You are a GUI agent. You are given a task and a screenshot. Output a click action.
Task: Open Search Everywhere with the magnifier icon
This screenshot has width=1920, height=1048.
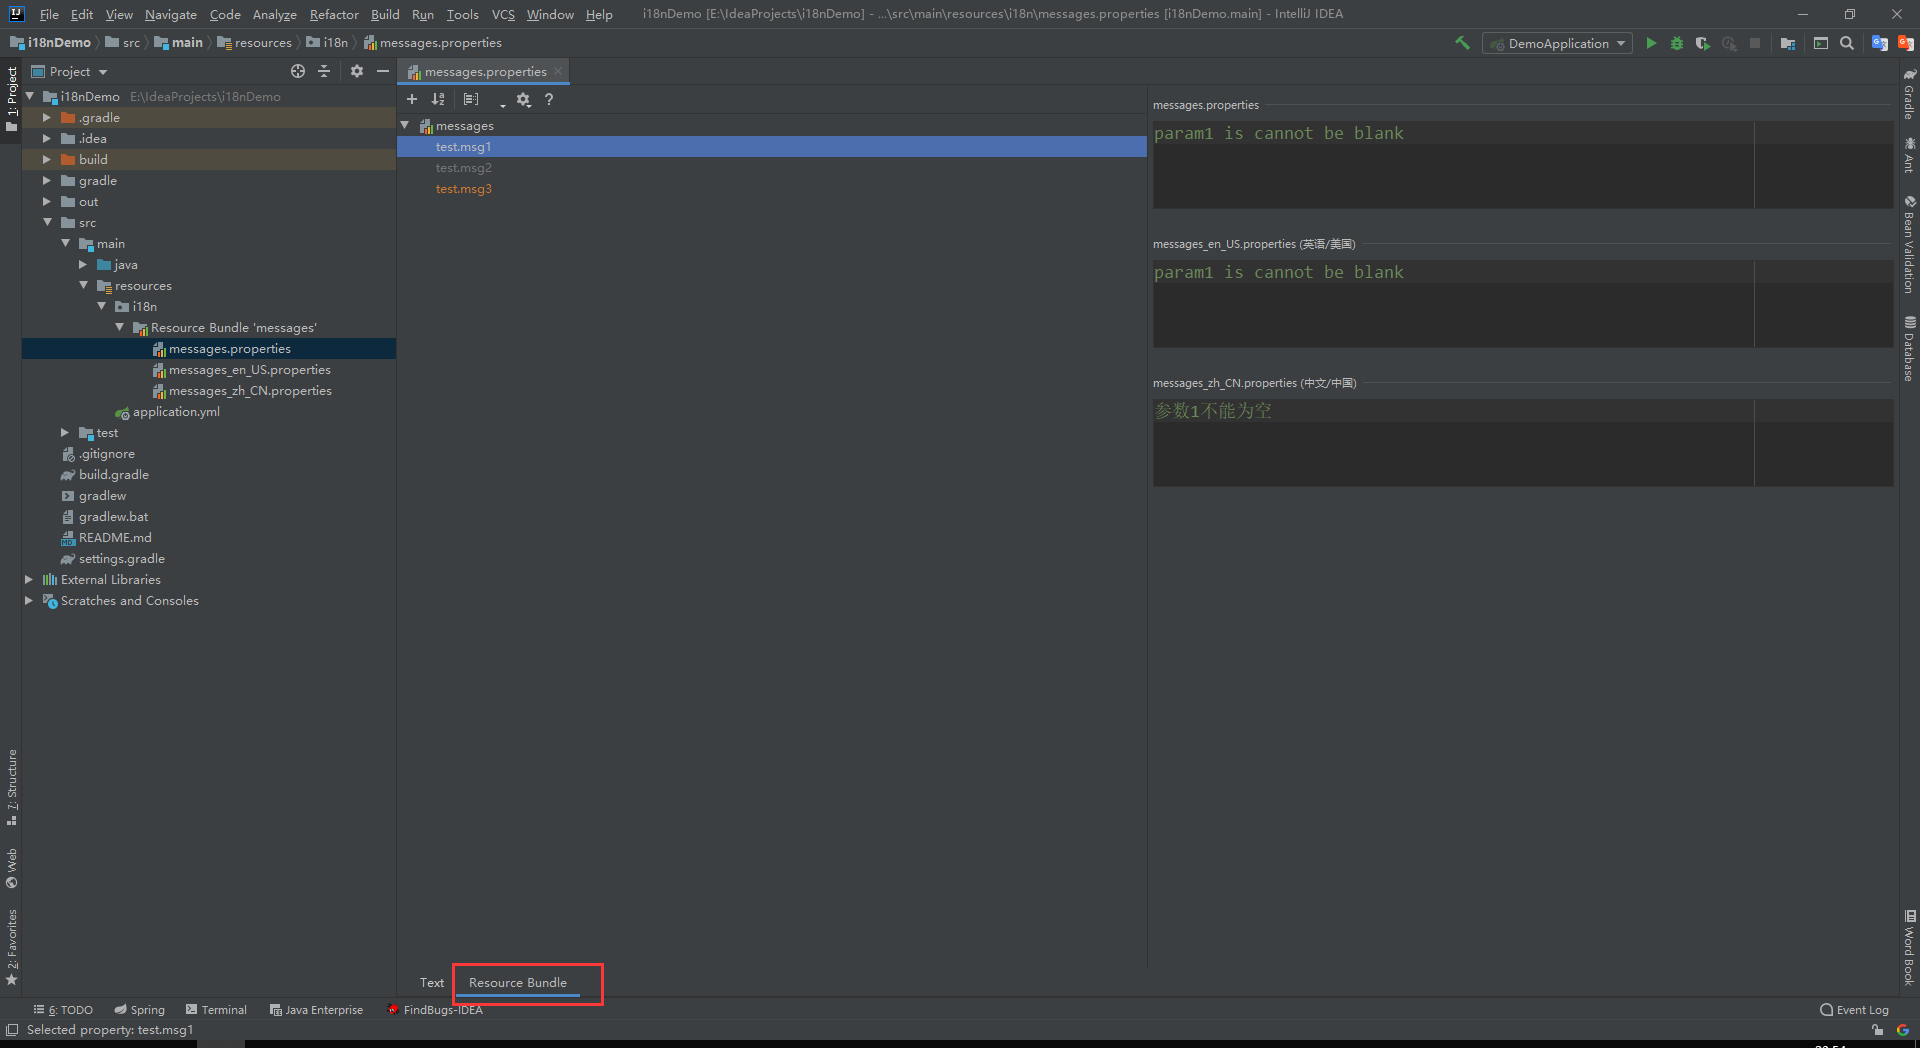1846,43
